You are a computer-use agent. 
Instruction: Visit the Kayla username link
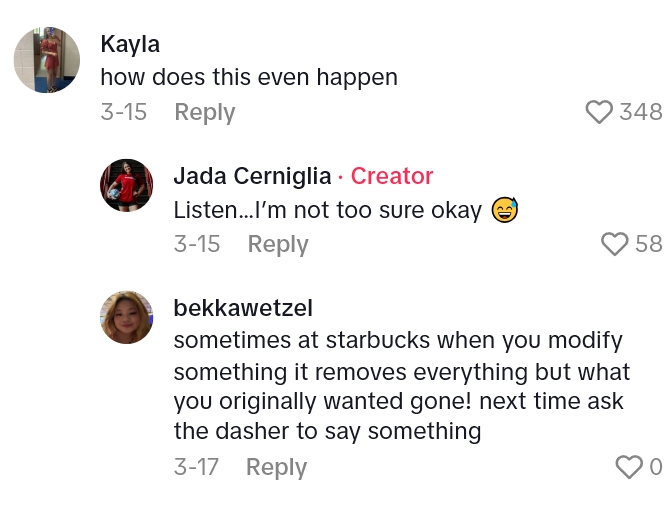(x=130, y=44)
